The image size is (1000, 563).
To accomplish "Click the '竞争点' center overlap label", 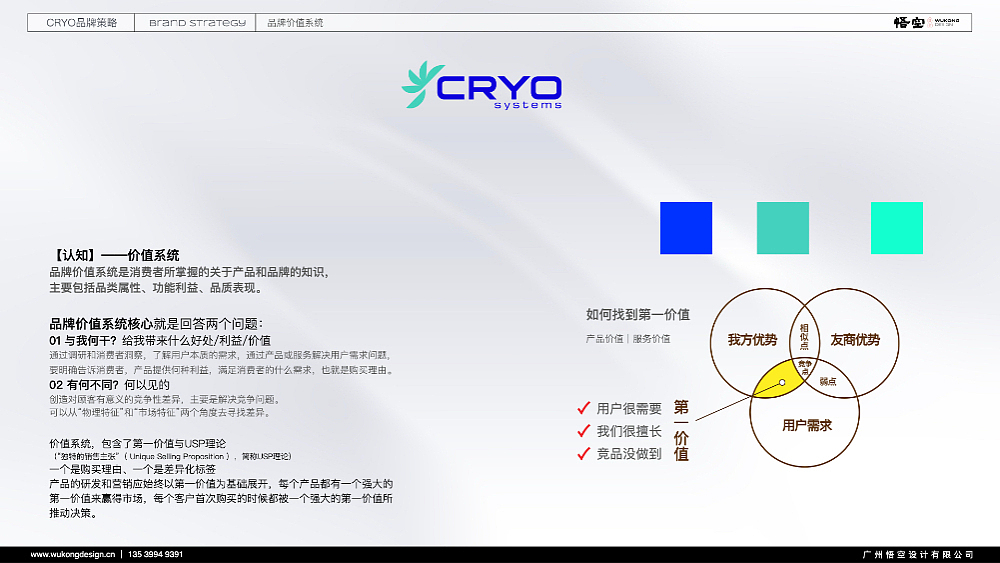I will pos(805,367).
